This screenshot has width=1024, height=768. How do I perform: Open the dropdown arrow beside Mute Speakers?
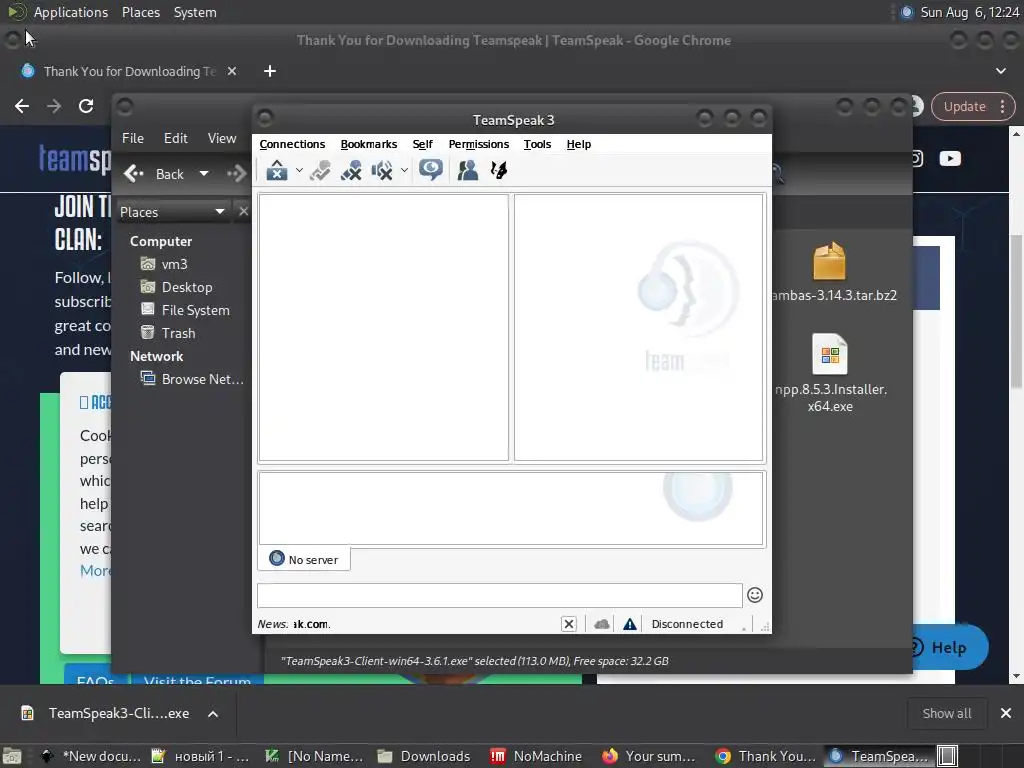[404, 170]
